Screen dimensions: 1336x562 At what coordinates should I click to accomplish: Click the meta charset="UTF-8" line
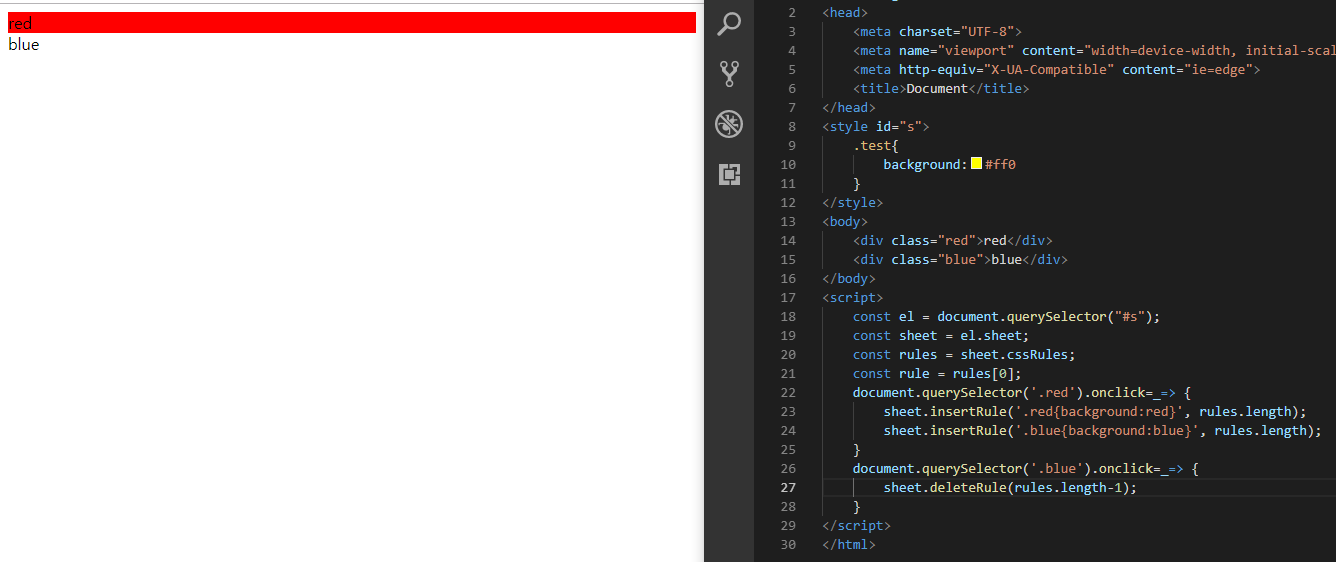[x=937, y=32]
